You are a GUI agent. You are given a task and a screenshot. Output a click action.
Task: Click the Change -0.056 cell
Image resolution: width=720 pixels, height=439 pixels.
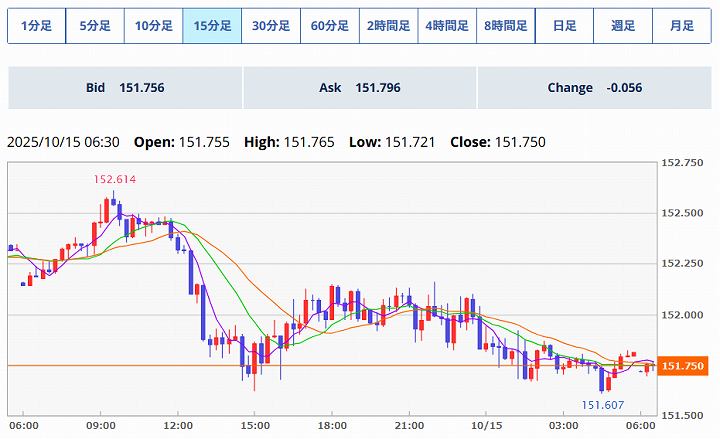click(x=594, y=88)
